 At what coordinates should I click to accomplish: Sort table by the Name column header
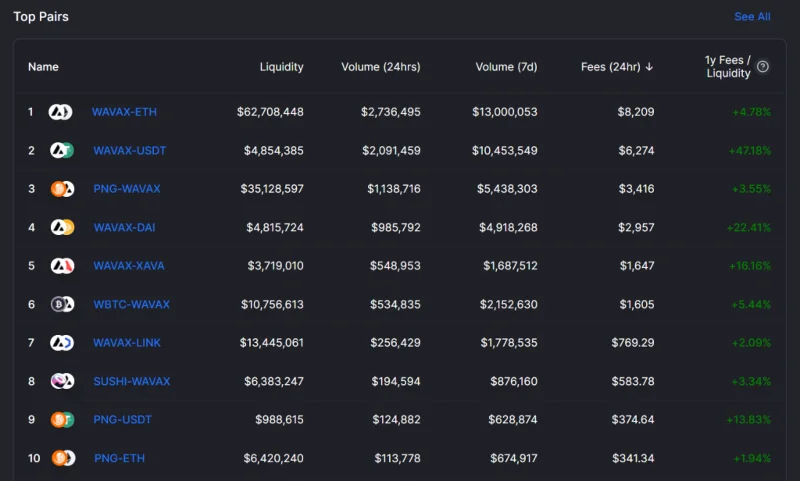(43, 67)
